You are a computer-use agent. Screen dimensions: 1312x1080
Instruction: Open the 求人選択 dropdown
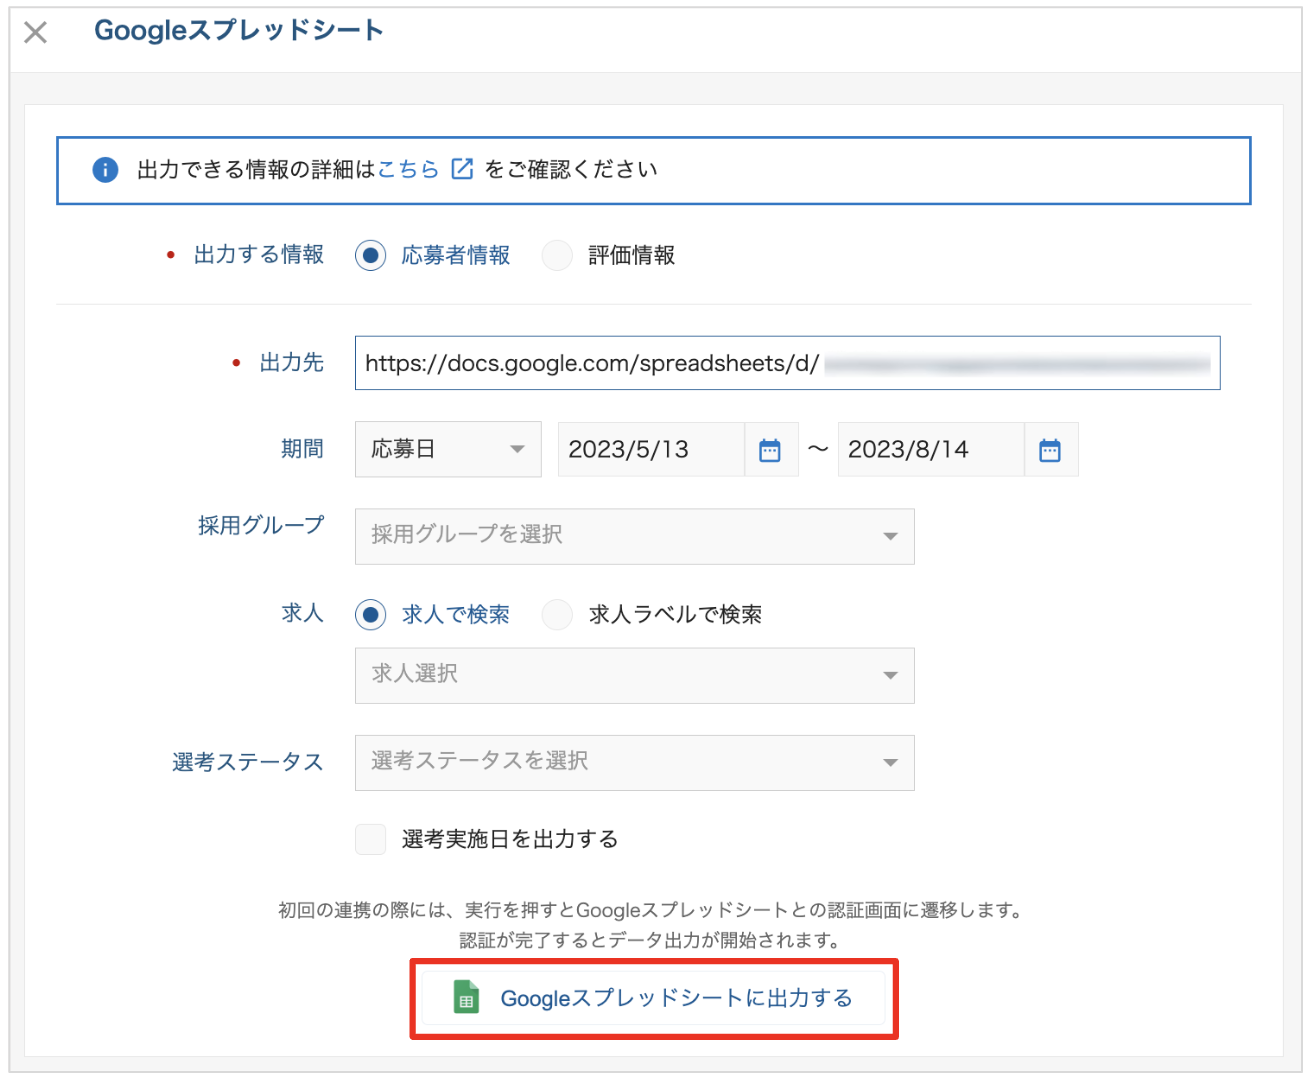click(x=635, y=675)
